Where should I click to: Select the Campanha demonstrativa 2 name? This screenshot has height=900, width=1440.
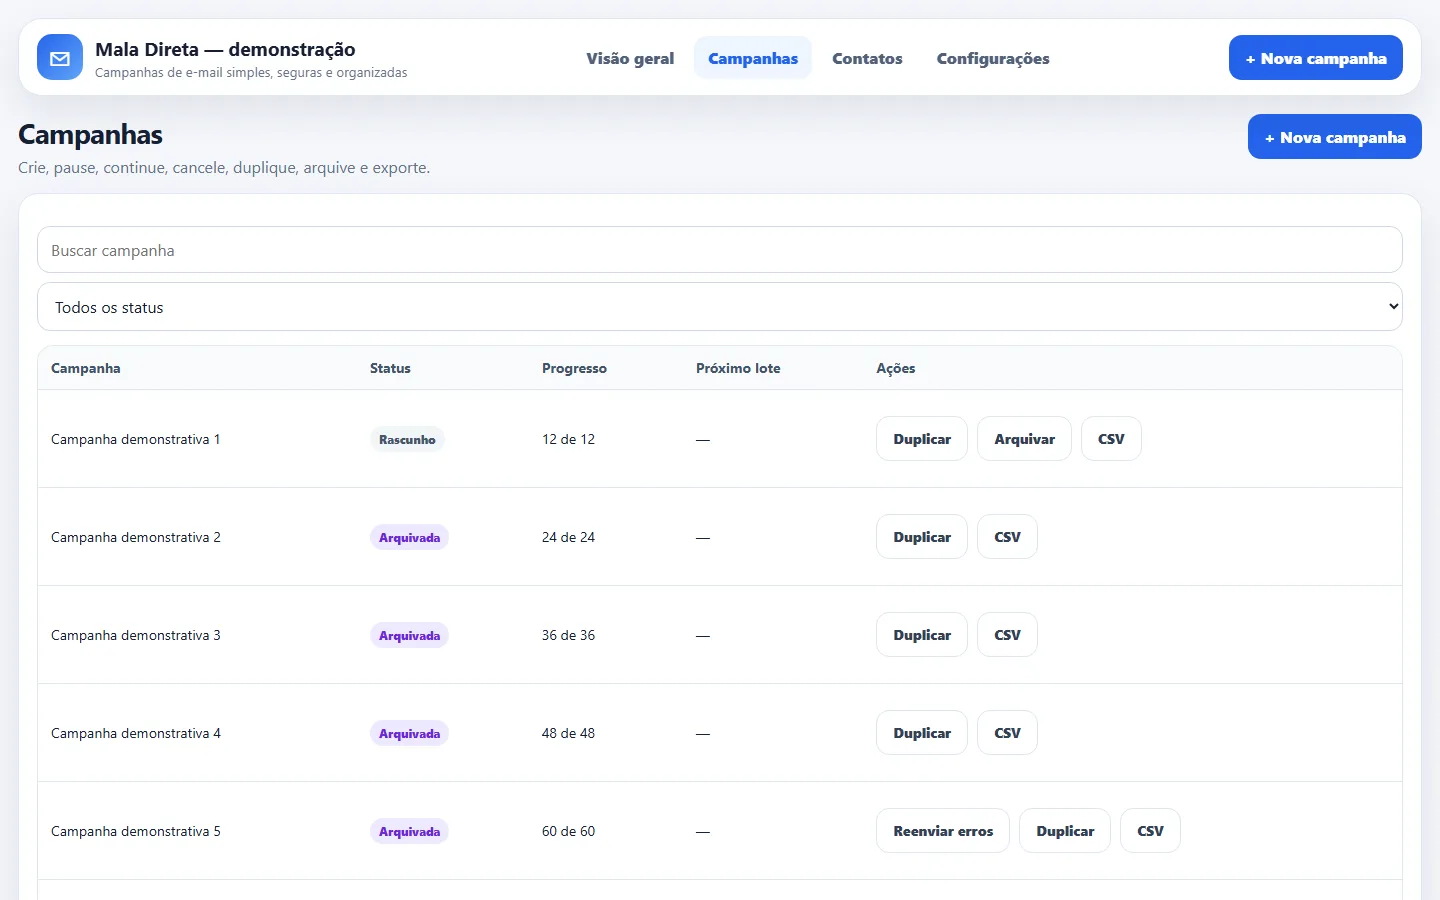click(x=136, y=537)
